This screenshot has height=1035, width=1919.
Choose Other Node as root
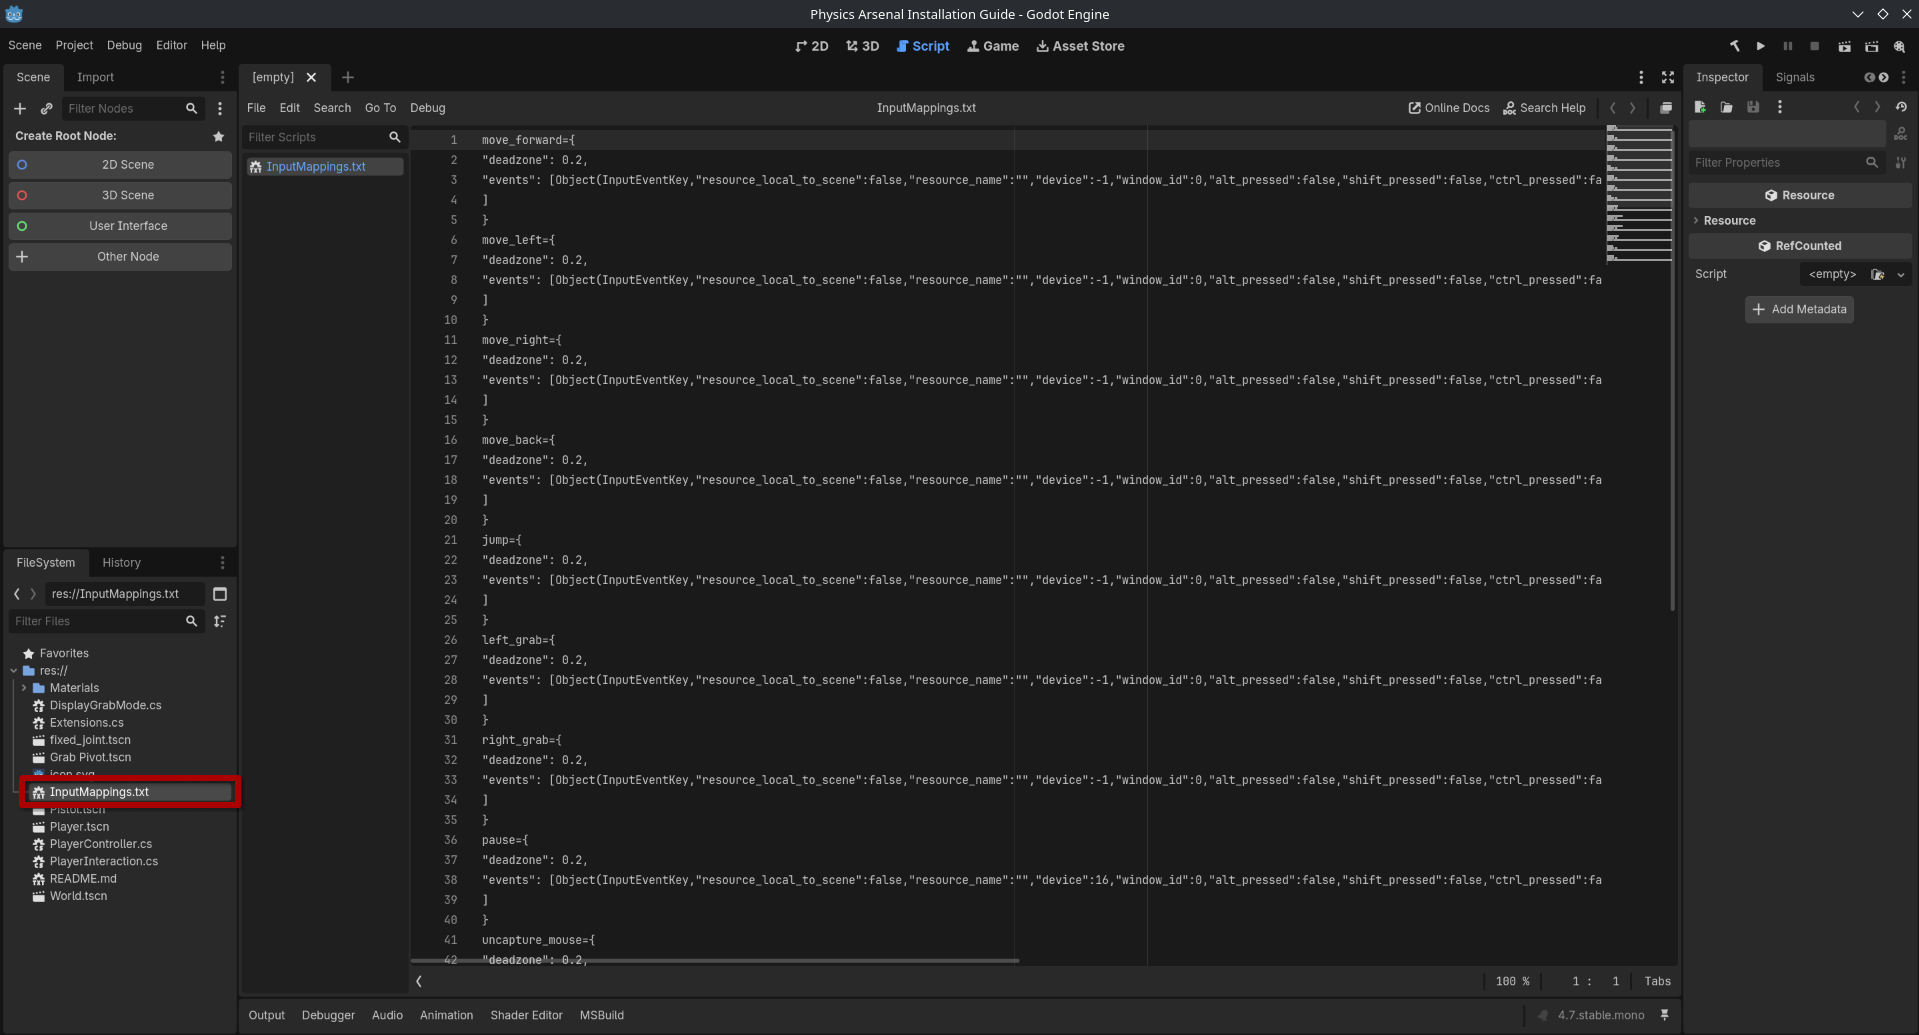120,257
